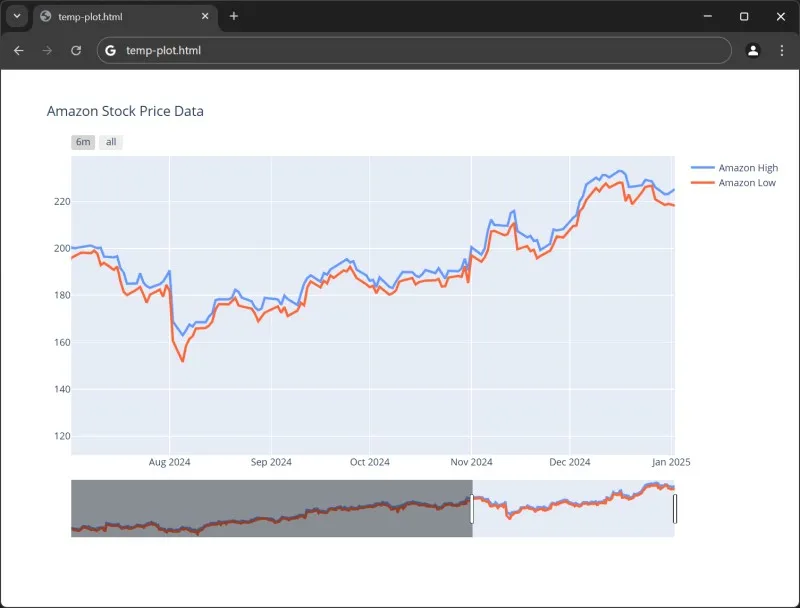Click the left range slider handle
The image size is (800, 608).
472,509
